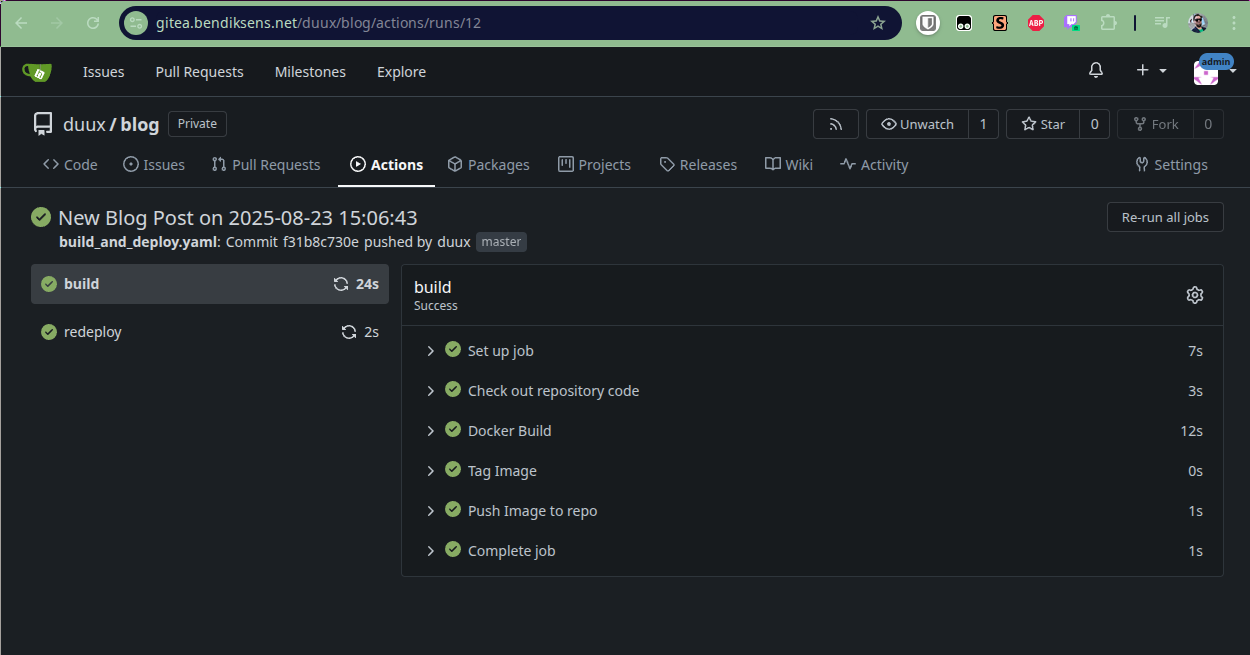Open Milestones in the top navigation
The image size is (1250, 655).
(x=310, y=72)
